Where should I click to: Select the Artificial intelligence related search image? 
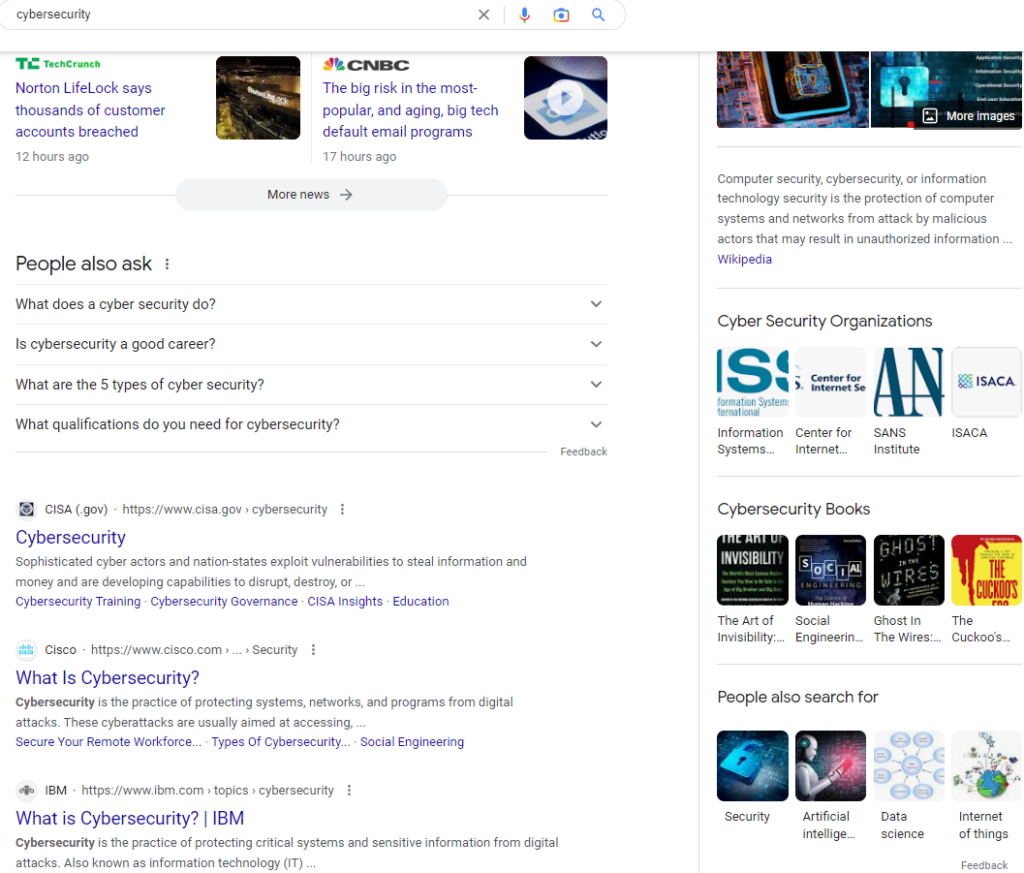tap(831, 766)
